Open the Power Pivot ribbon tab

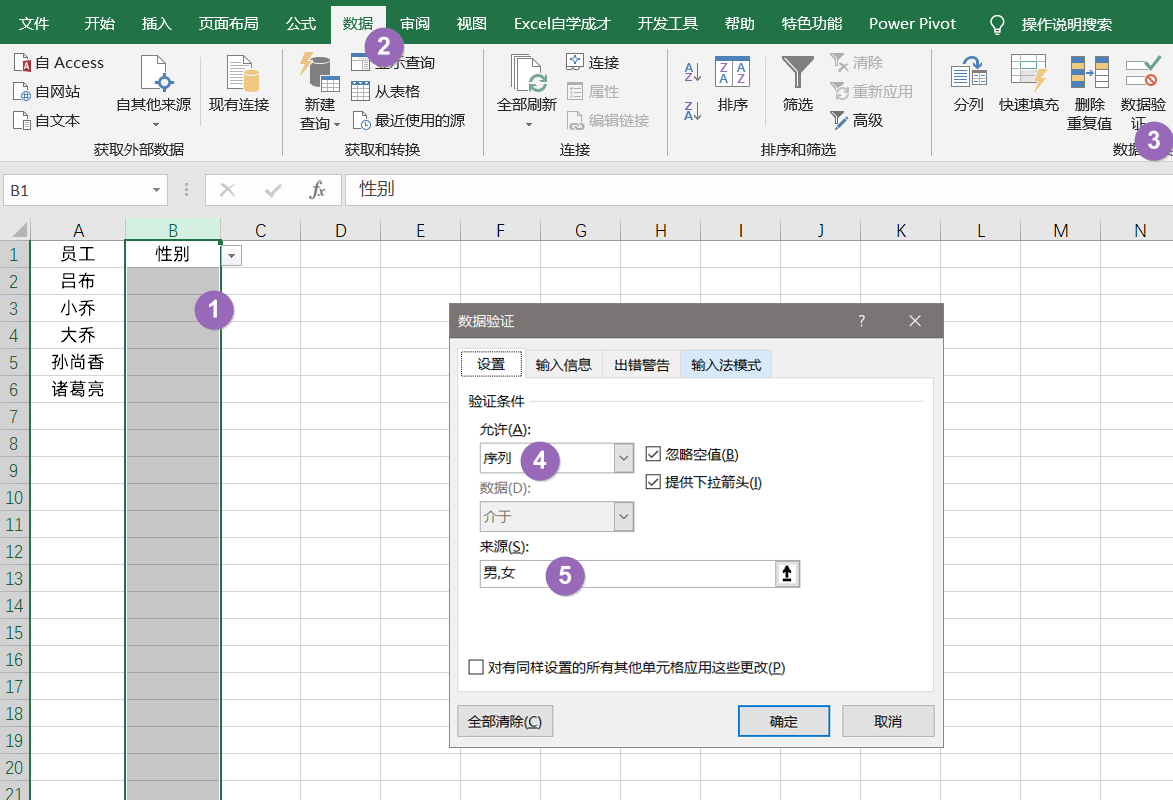pyautogui.click(x=911, y=23)
